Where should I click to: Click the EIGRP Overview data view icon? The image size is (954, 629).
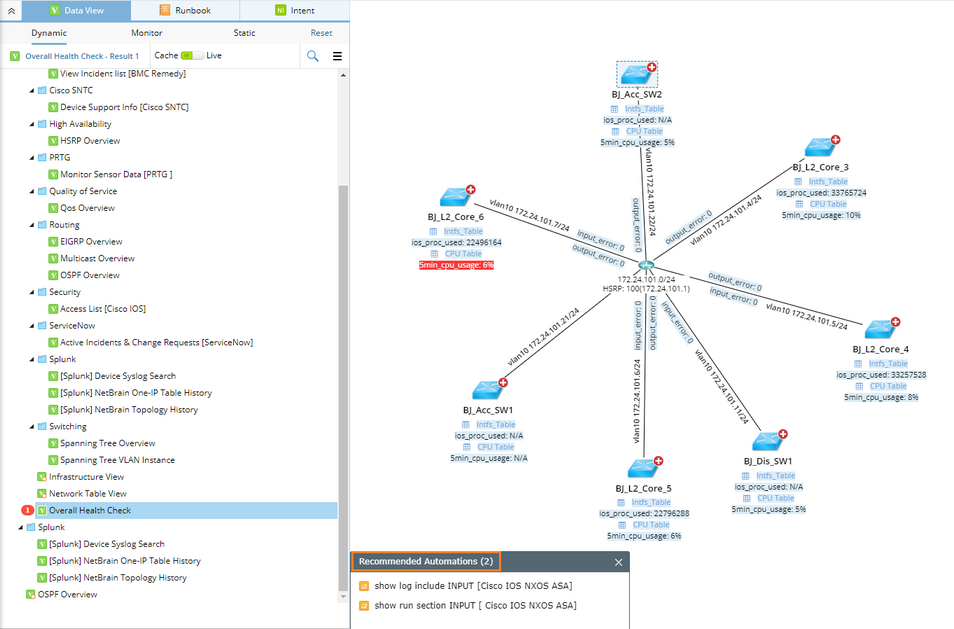tap(53, 242)
